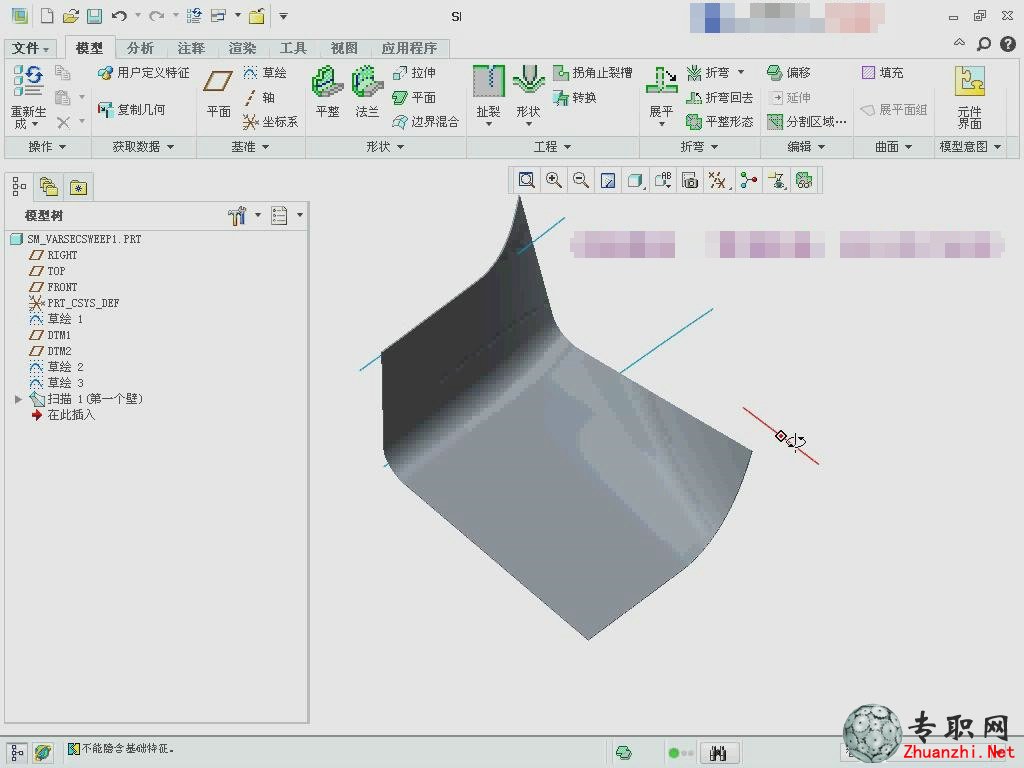Open the 操作 group dropdown
This screenshot has height=768, width=1024.
point(47,147)
